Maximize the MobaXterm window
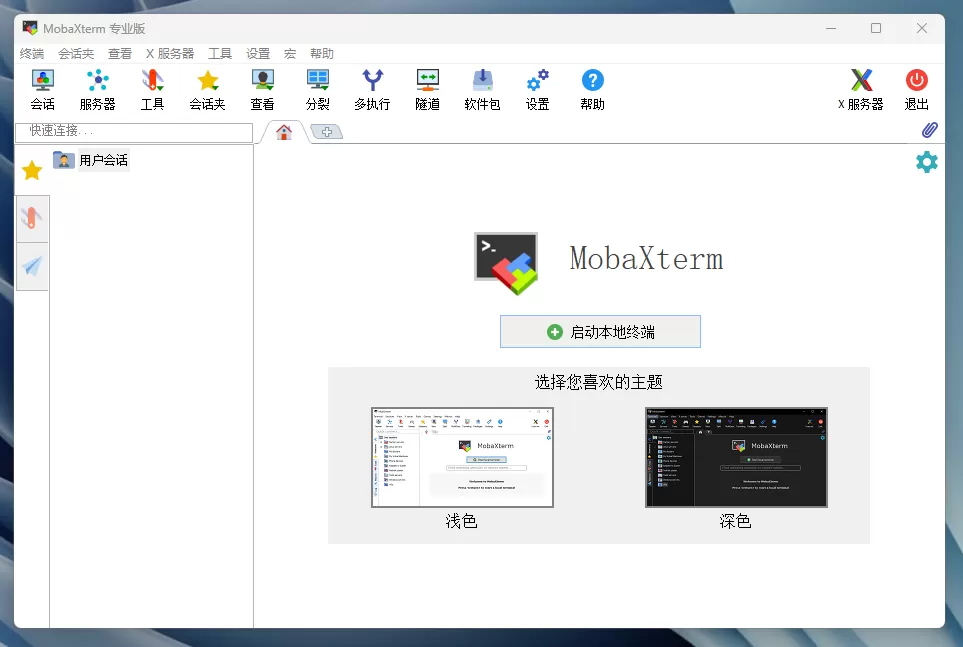The width and height of the screenshot is (963, 647). click(876, 28)
